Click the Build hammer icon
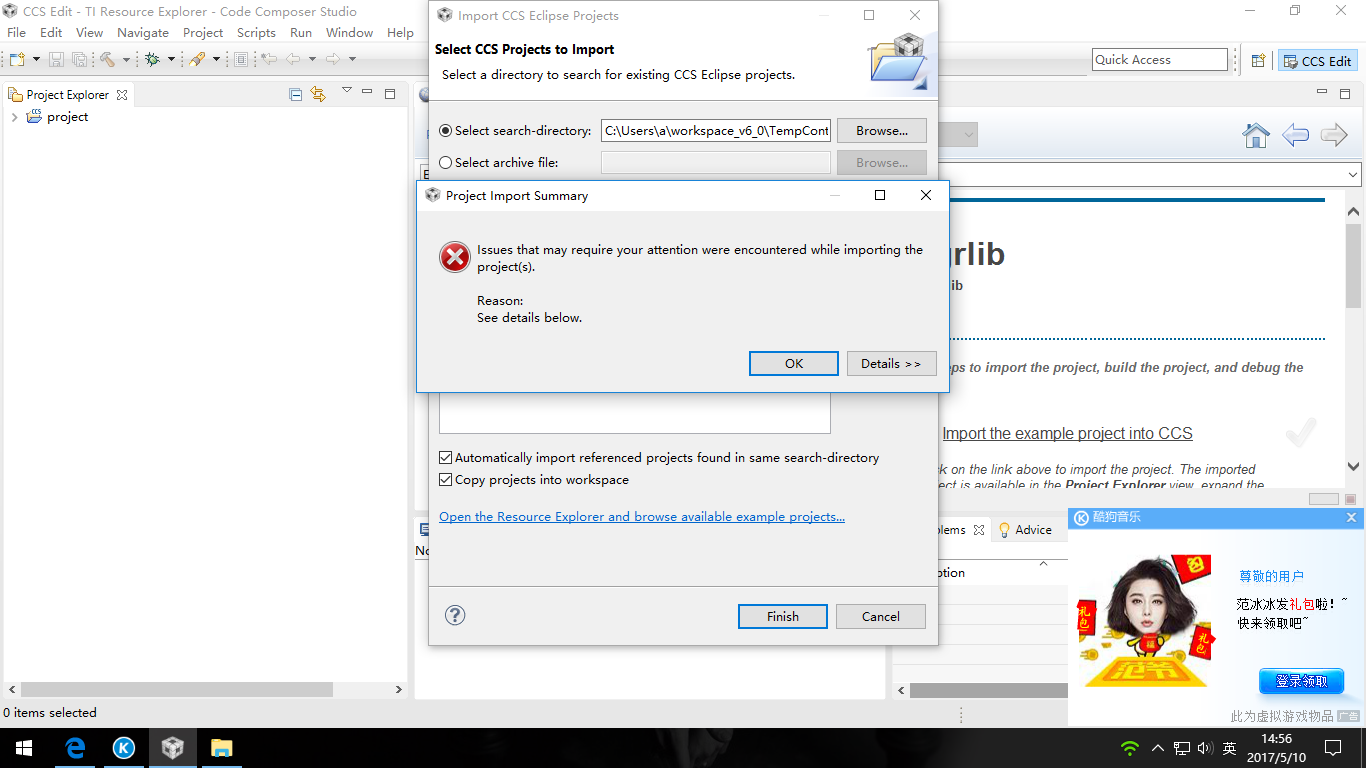 click(x=107, y=60)
